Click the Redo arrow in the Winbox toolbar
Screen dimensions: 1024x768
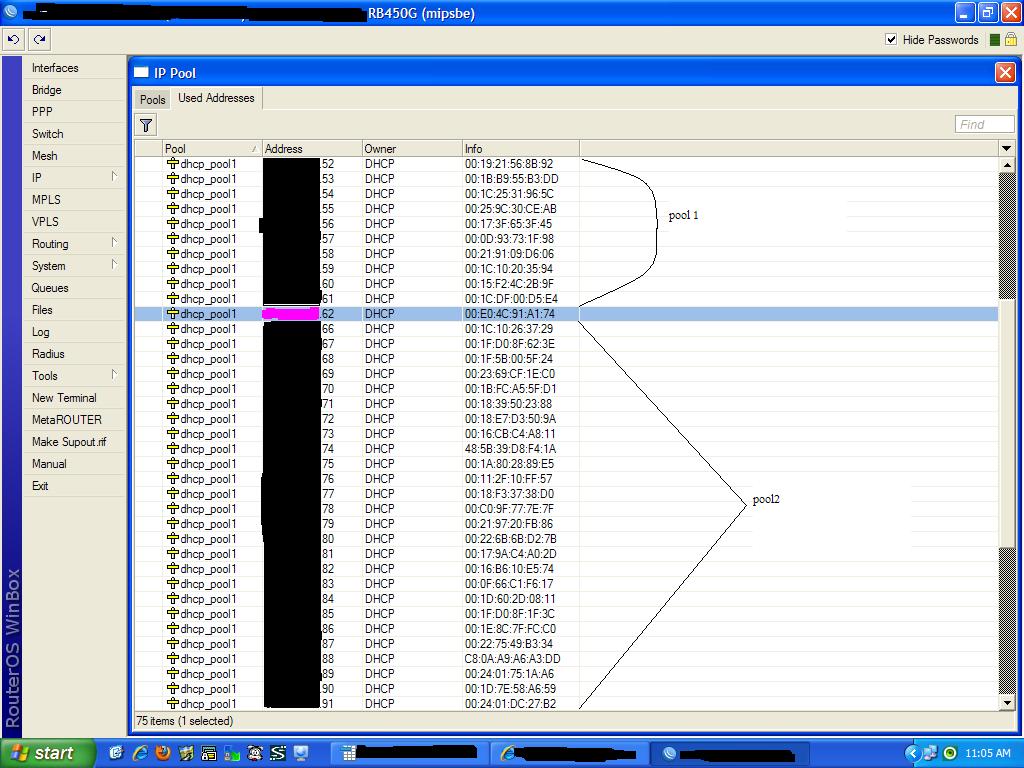[x=38, y=39]
